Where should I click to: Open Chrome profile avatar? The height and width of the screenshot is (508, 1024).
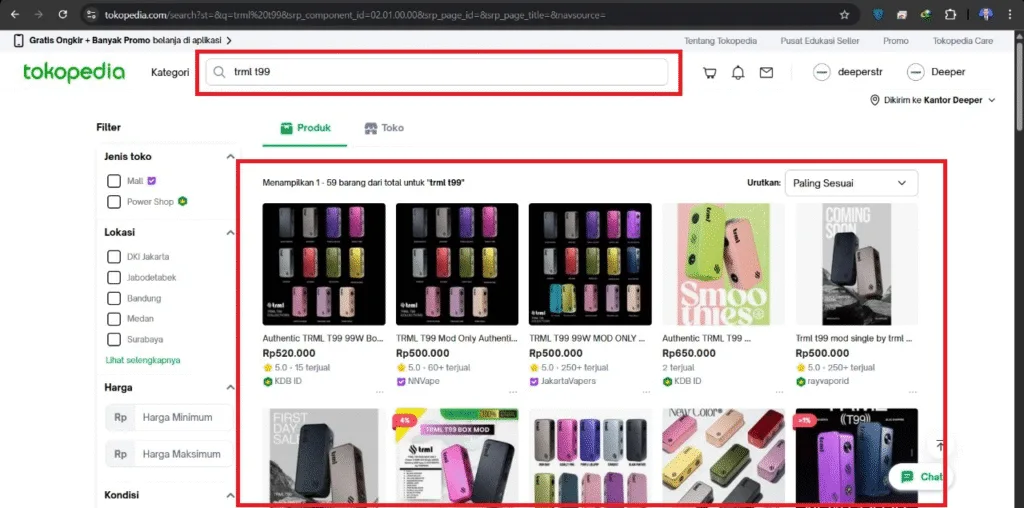pyautogui.click(x=986, y=14)
